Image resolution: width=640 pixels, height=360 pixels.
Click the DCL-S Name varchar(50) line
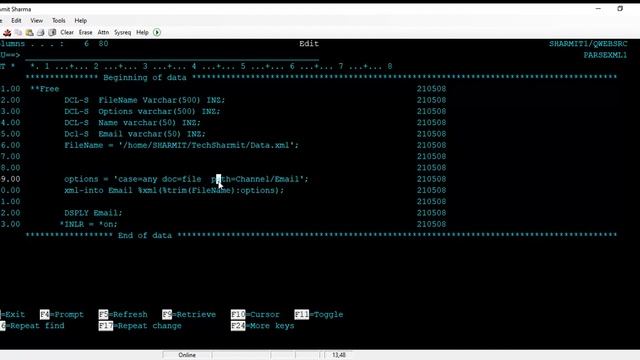[132, 122]
